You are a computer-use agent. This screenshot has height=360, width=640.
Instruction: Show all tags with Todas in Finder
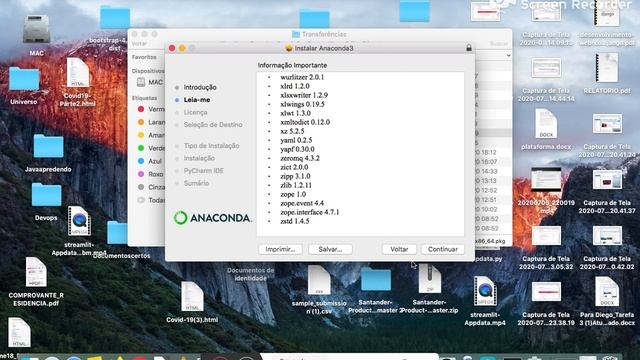pos(151,200)
